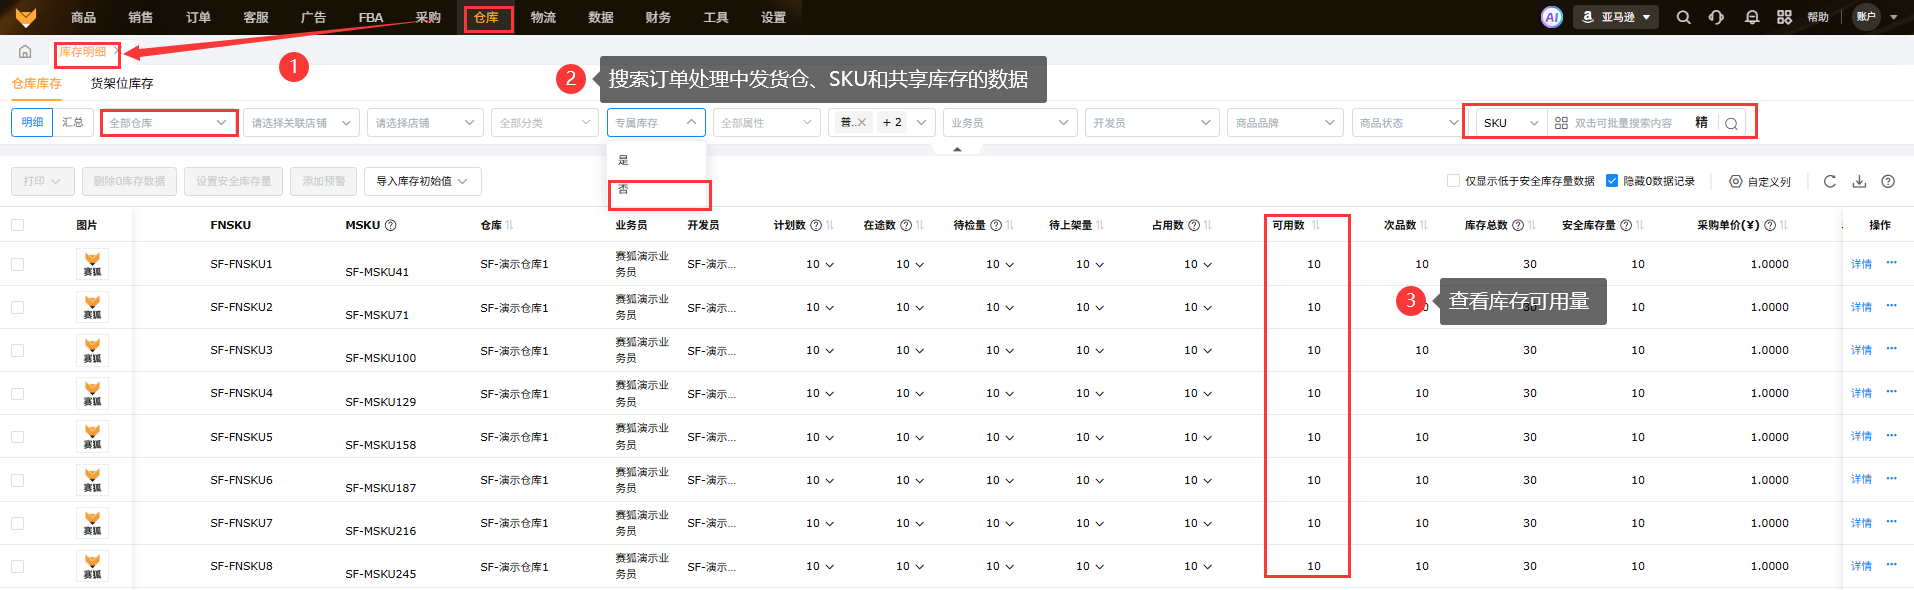Open customer service headset icon
Screen dimensions: 1914x590
(1716, 17)
